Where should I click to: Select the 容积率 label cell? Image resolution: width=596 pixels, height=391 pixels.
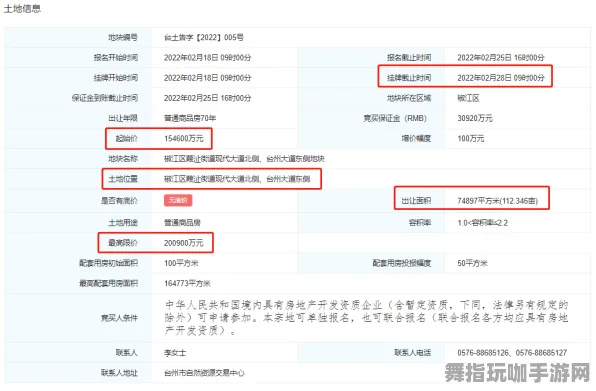tap(420, 222)
